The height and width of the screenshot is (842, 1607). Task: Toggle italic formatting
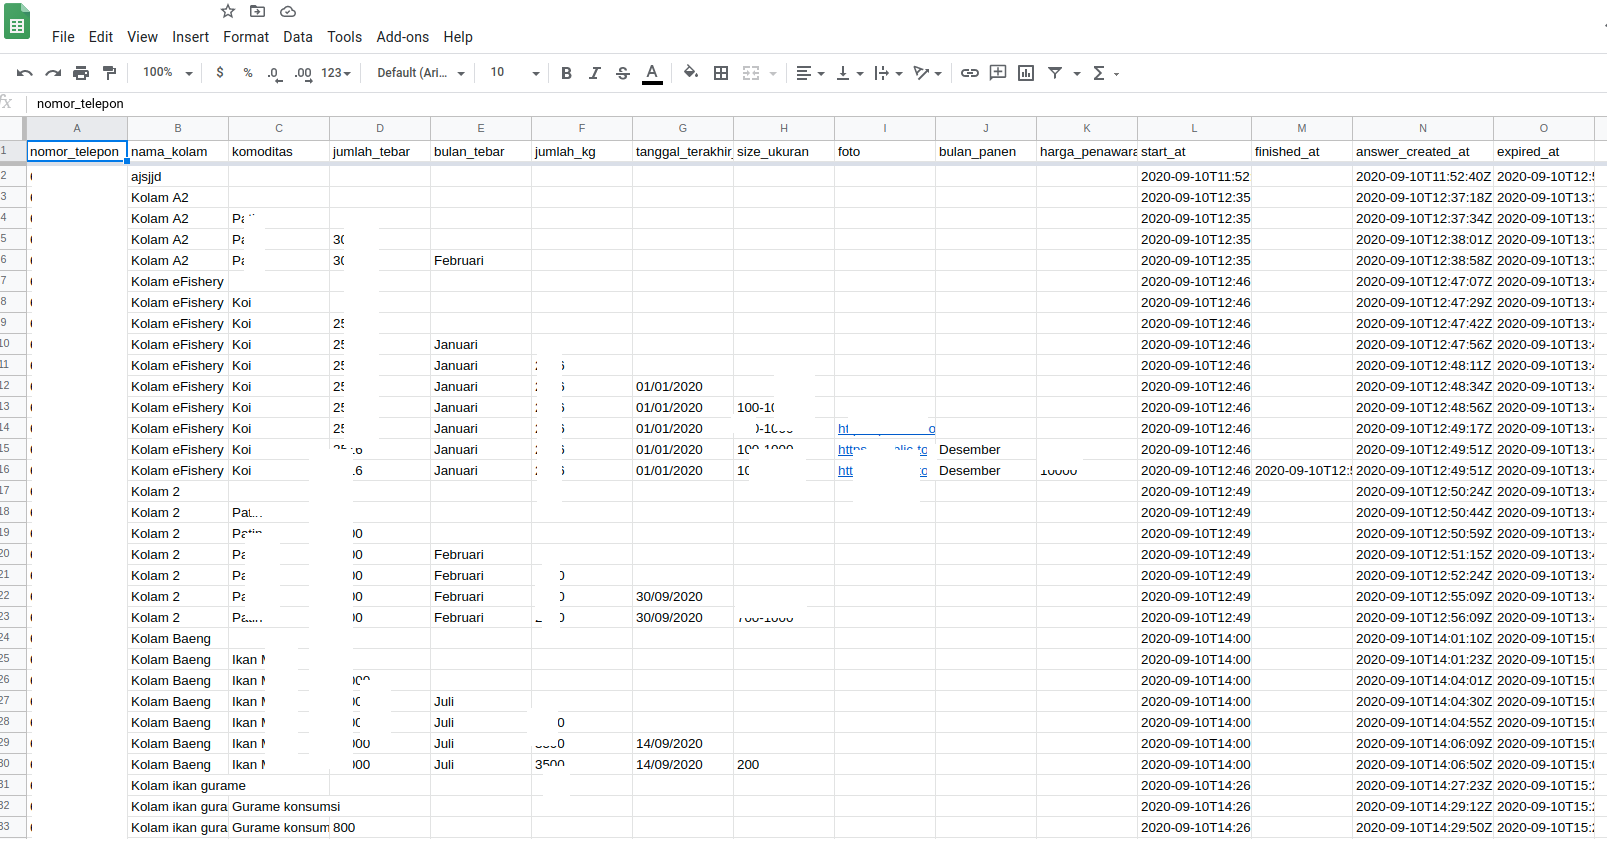click(x=595, y=73)
